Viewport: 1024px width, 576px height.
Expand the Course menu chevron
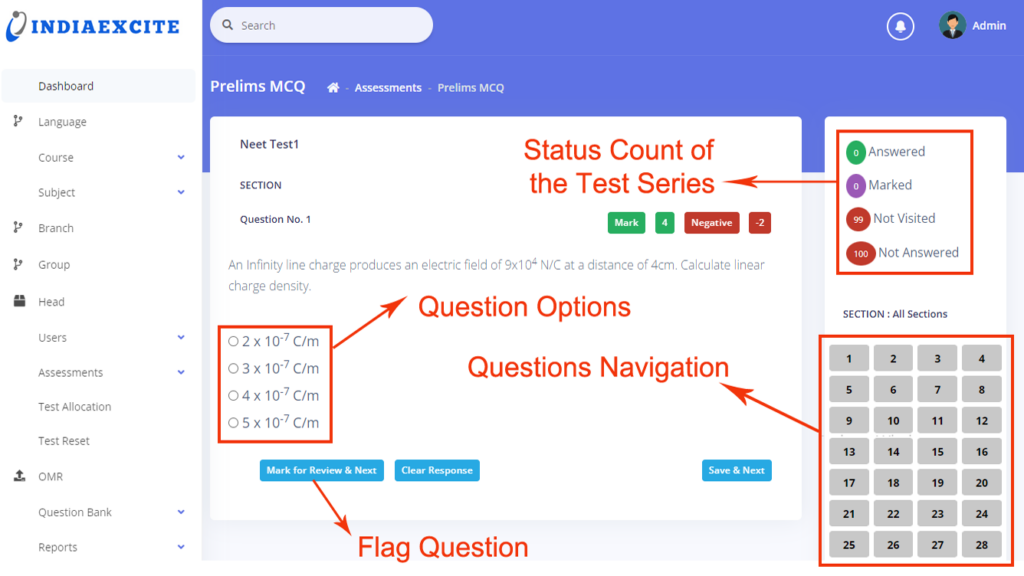[181, 157]
